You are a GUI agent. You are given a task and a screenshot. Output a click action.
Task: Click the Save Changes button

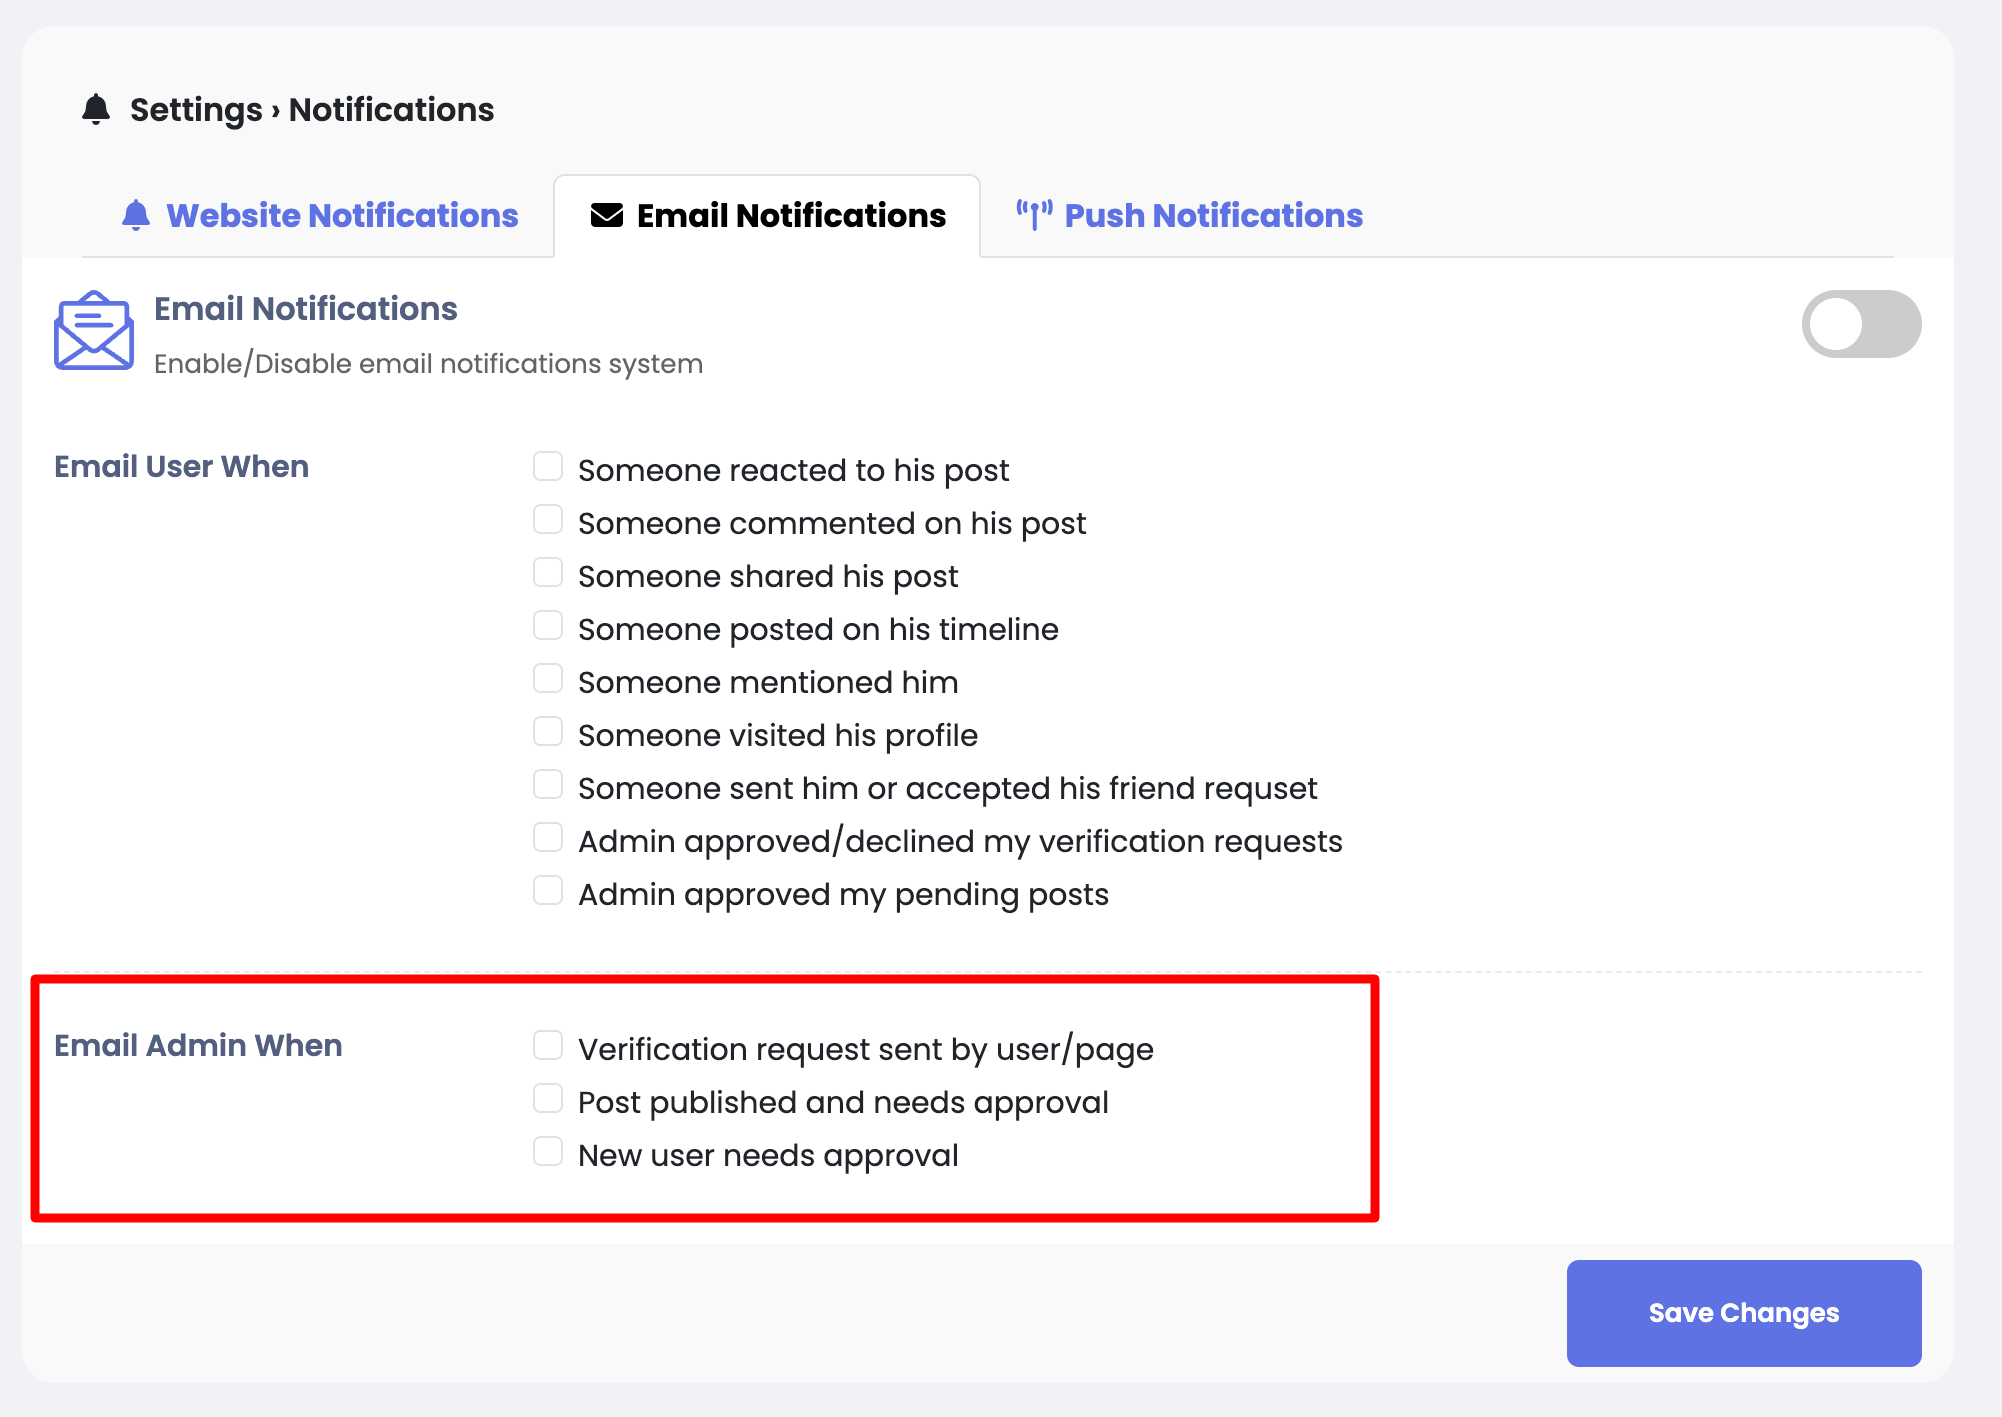tap(1743, 1312)
